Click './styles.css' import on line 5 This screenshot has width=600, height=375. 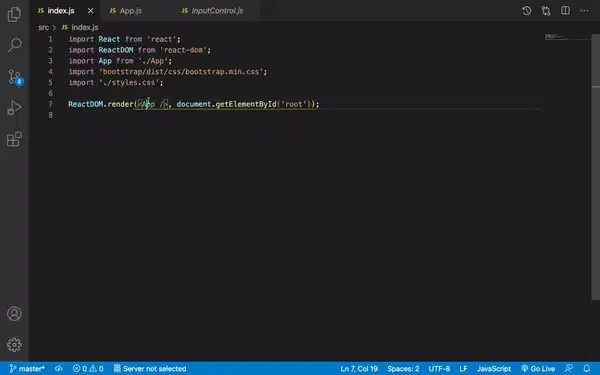point(130,83)
